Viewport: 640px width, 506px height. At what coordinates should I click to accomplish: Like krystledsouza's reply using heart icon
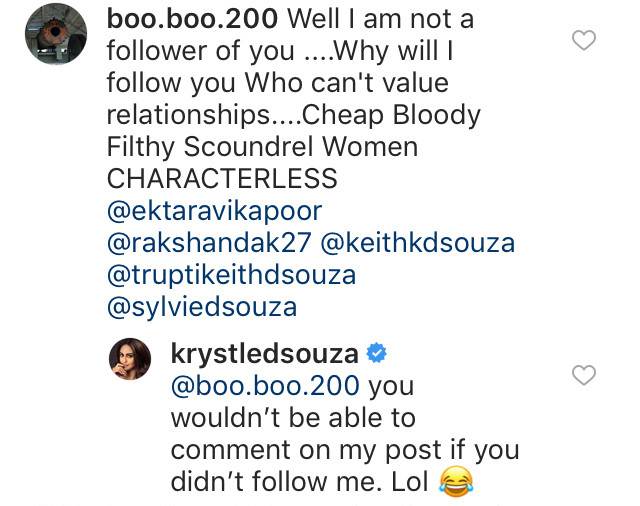(x=582, y=375)
